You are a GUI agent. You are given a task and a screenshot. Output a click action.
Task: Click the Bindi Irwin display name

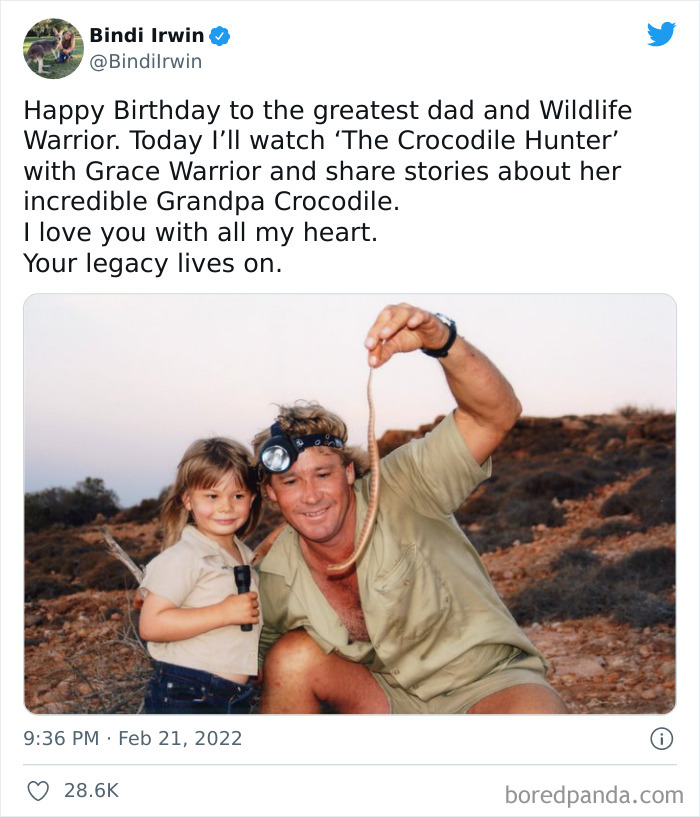(146, 36)
